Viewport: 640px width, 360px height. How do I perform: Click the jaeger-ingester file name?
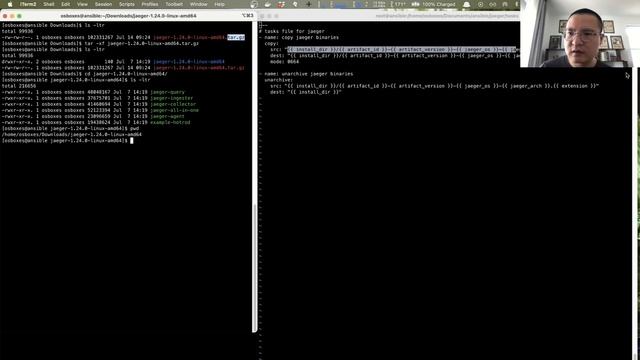click(x=172, y=98)
